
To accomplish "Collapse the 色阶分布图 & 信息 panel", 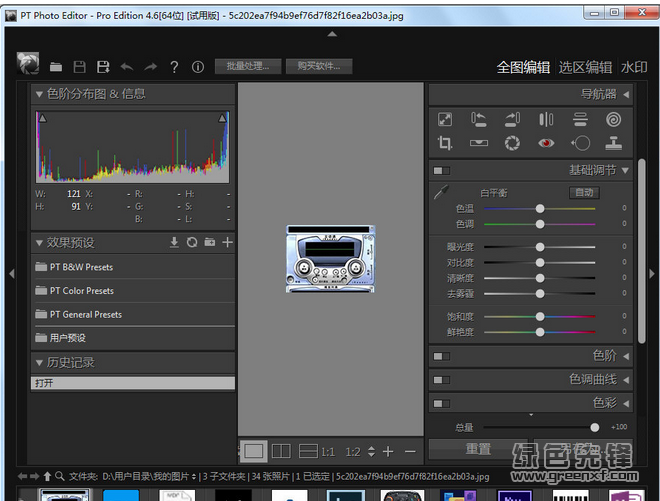I will 40,94.
